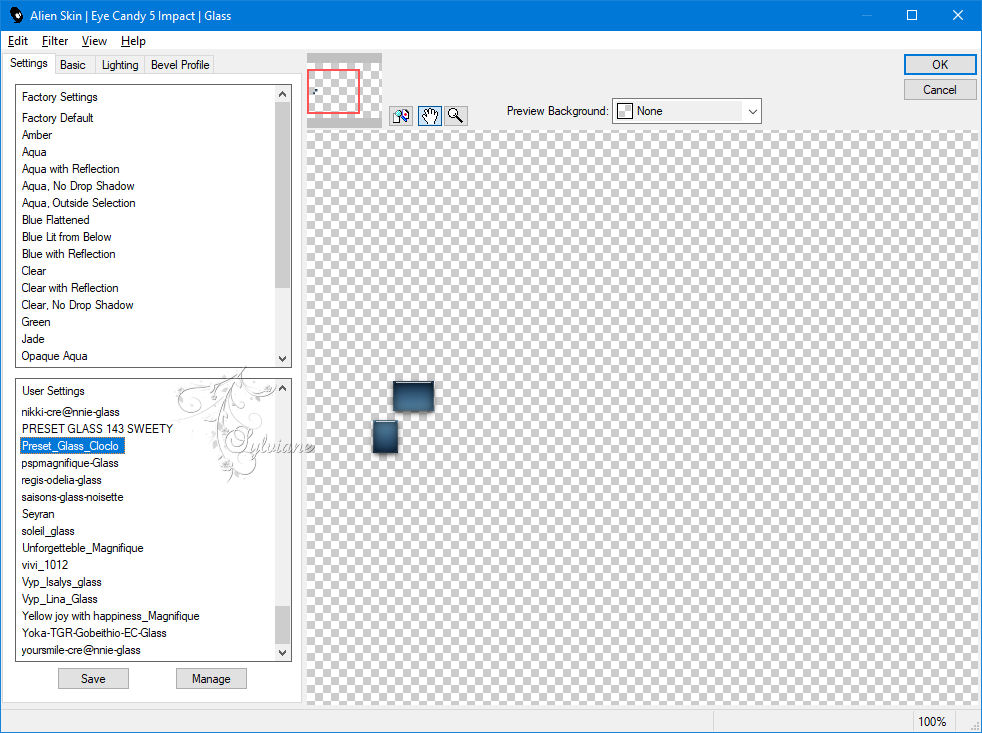Select soleil_glass user setting
Screen dimensions: 982x733
tap(48, 531)
